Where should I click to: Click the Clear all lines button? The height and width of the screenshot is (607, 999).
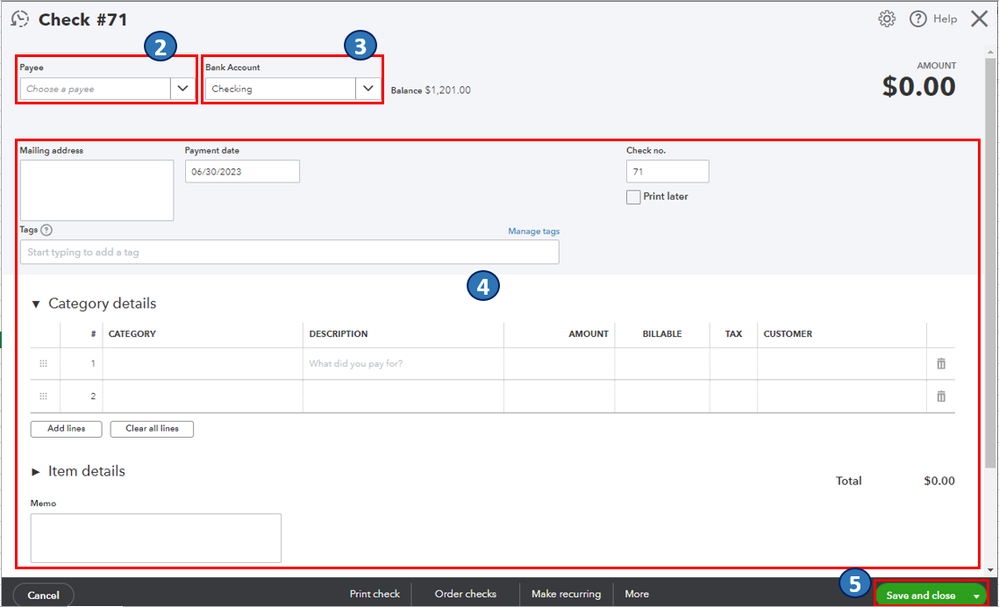pyautogui.click(x=152, y=429)
